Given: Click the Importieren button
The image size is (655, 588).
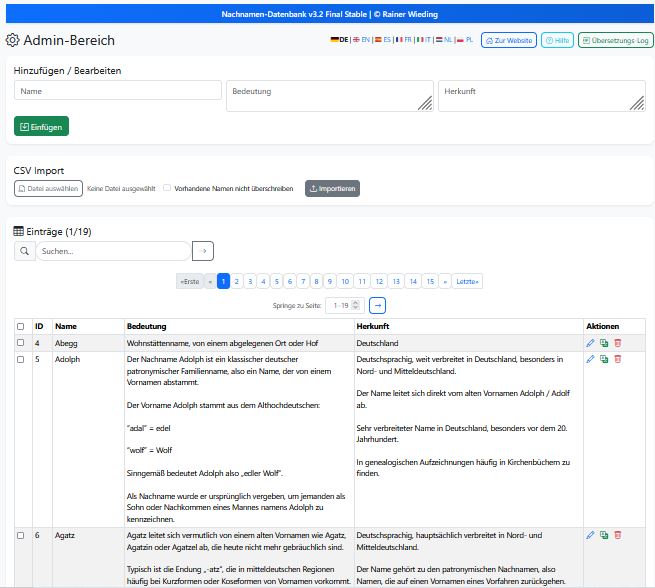Looking at the screenshot, I should pos(332,188).
